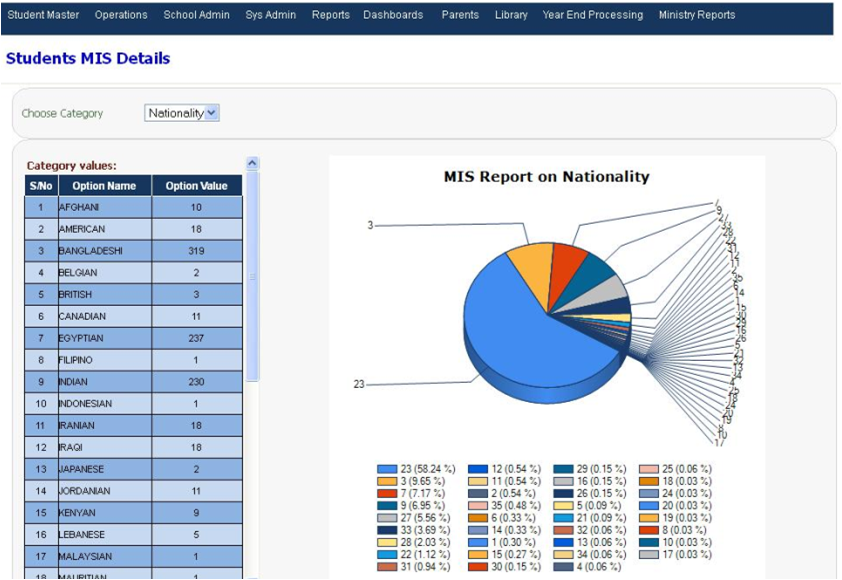The height and width of the screenshot is (580, 842).
Task: Open the School Admin menu
Action: pos(195,15)
